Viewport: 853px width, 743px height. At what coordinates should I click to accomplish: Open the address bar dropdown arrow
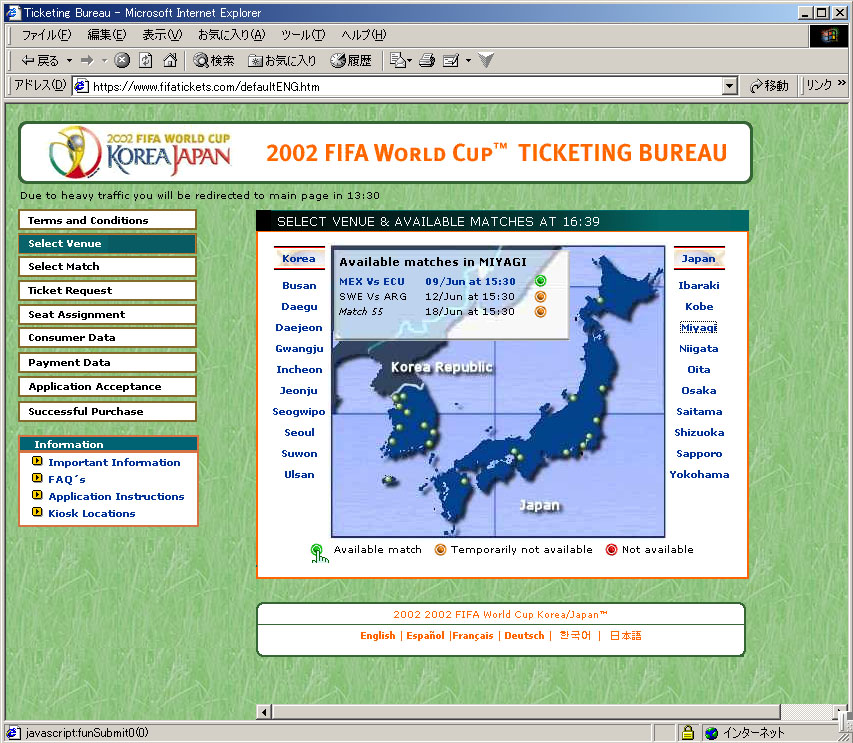click(x=730, y=86)
